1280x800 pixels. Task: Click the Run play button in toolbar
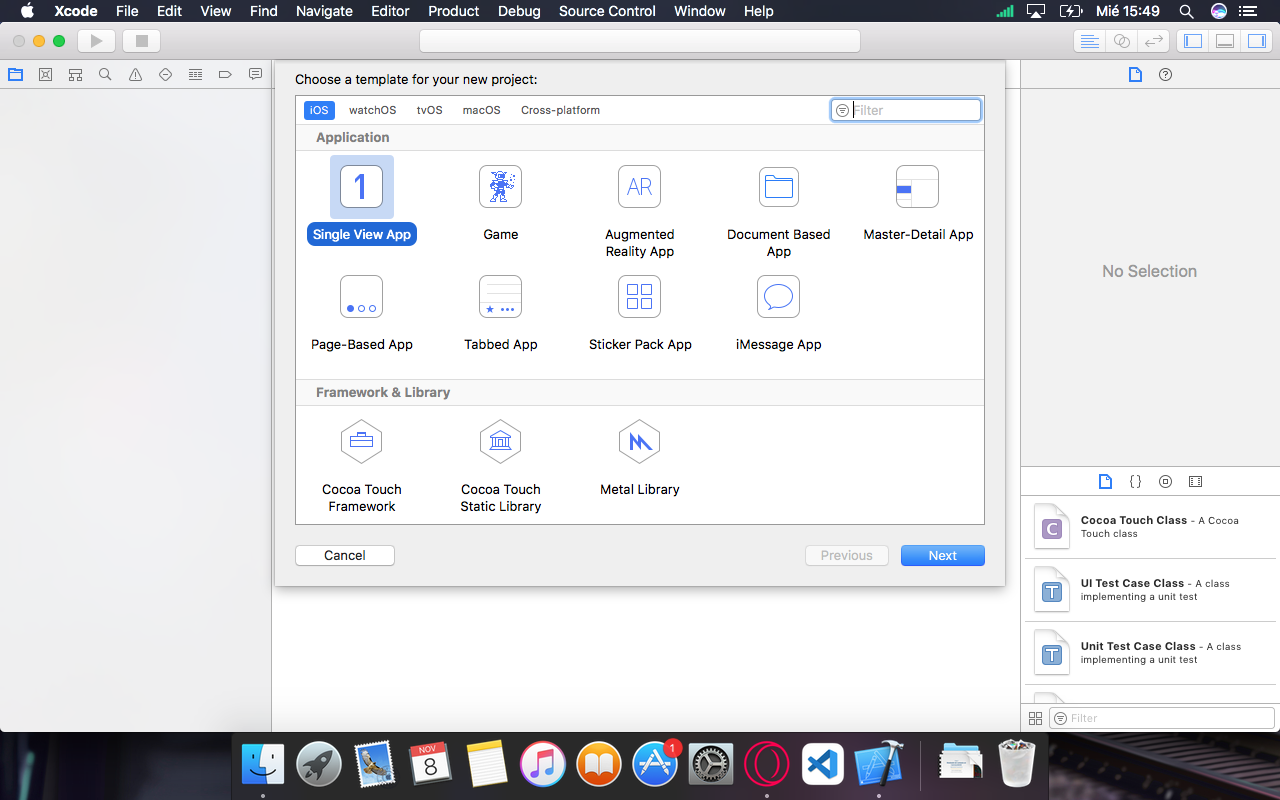[x=96, y=41]
